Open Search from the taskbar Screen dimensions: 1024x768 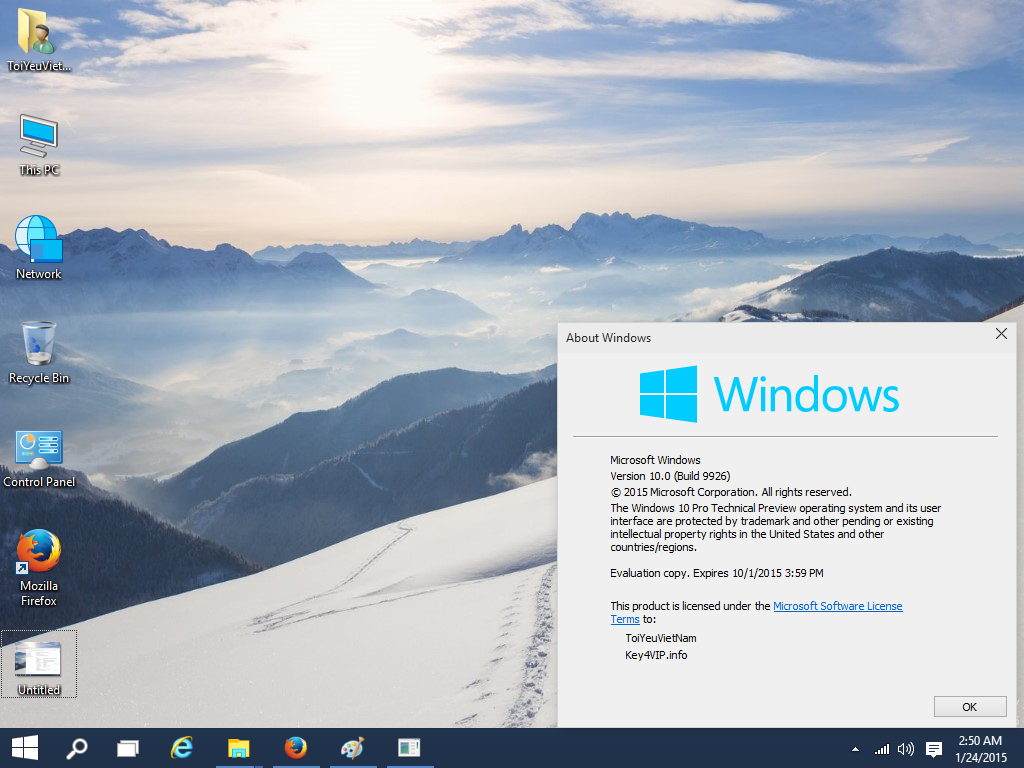tap(77, 748)
